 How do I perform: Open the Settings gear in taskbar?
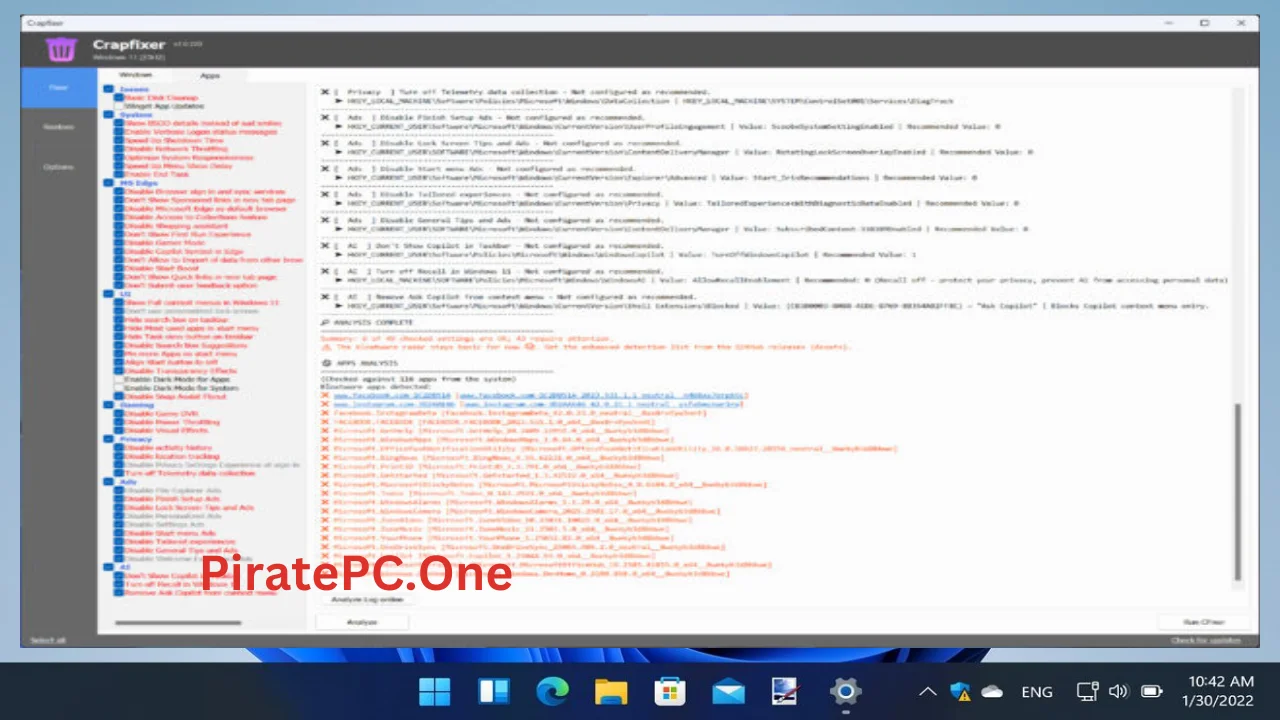click(845, 691)
